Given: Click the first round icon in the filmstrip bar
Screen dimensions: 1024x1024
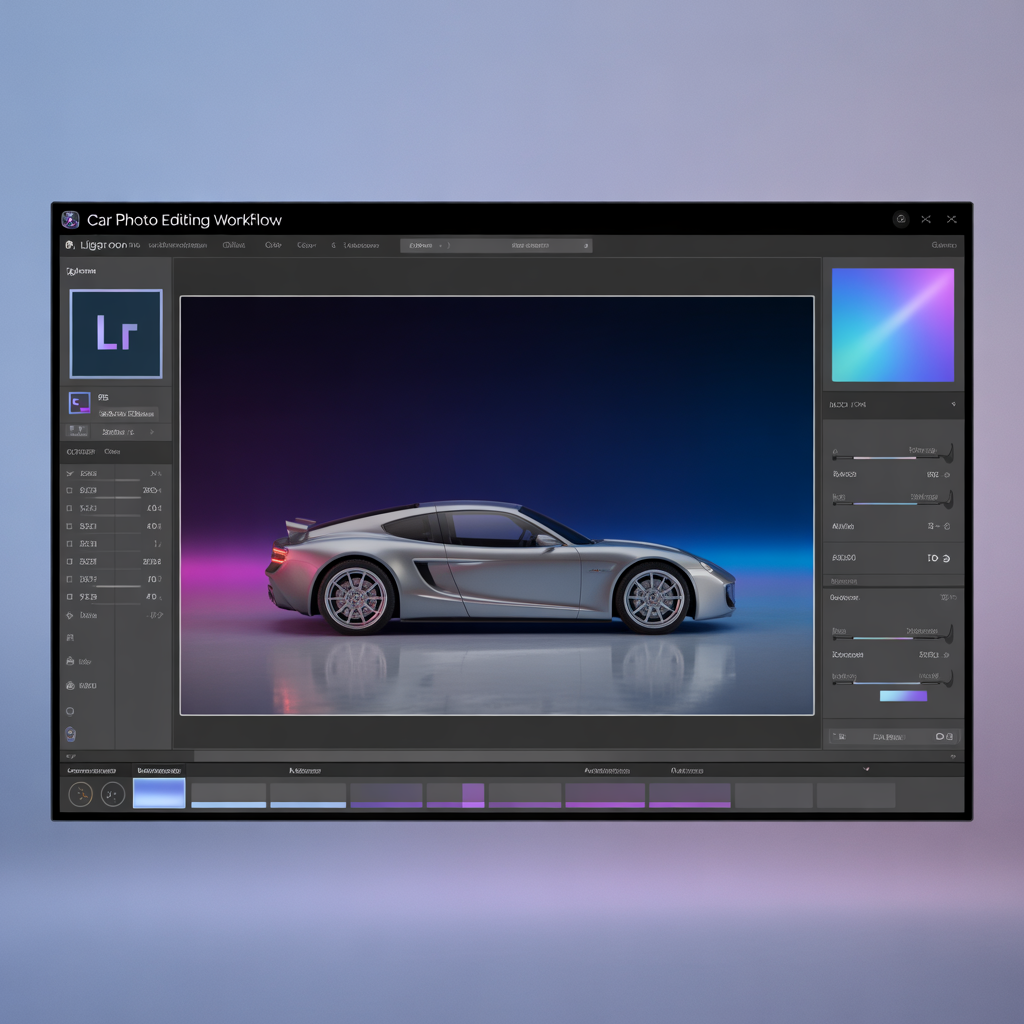Looking at the screenshot, I should tap(81, 794).
